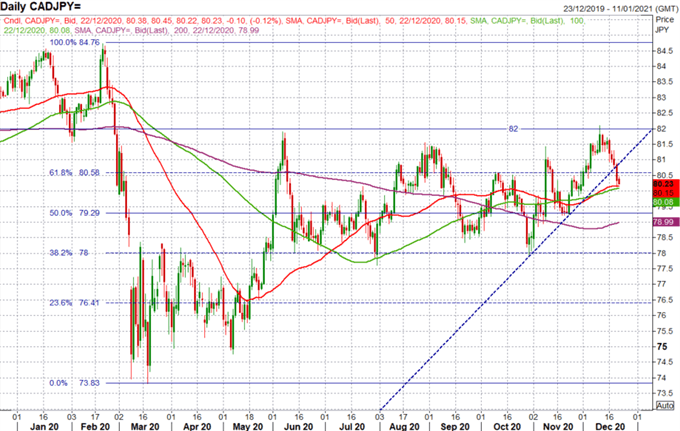Click the Cndl, CADJPY= Bid legend entry

click(144, 21)
